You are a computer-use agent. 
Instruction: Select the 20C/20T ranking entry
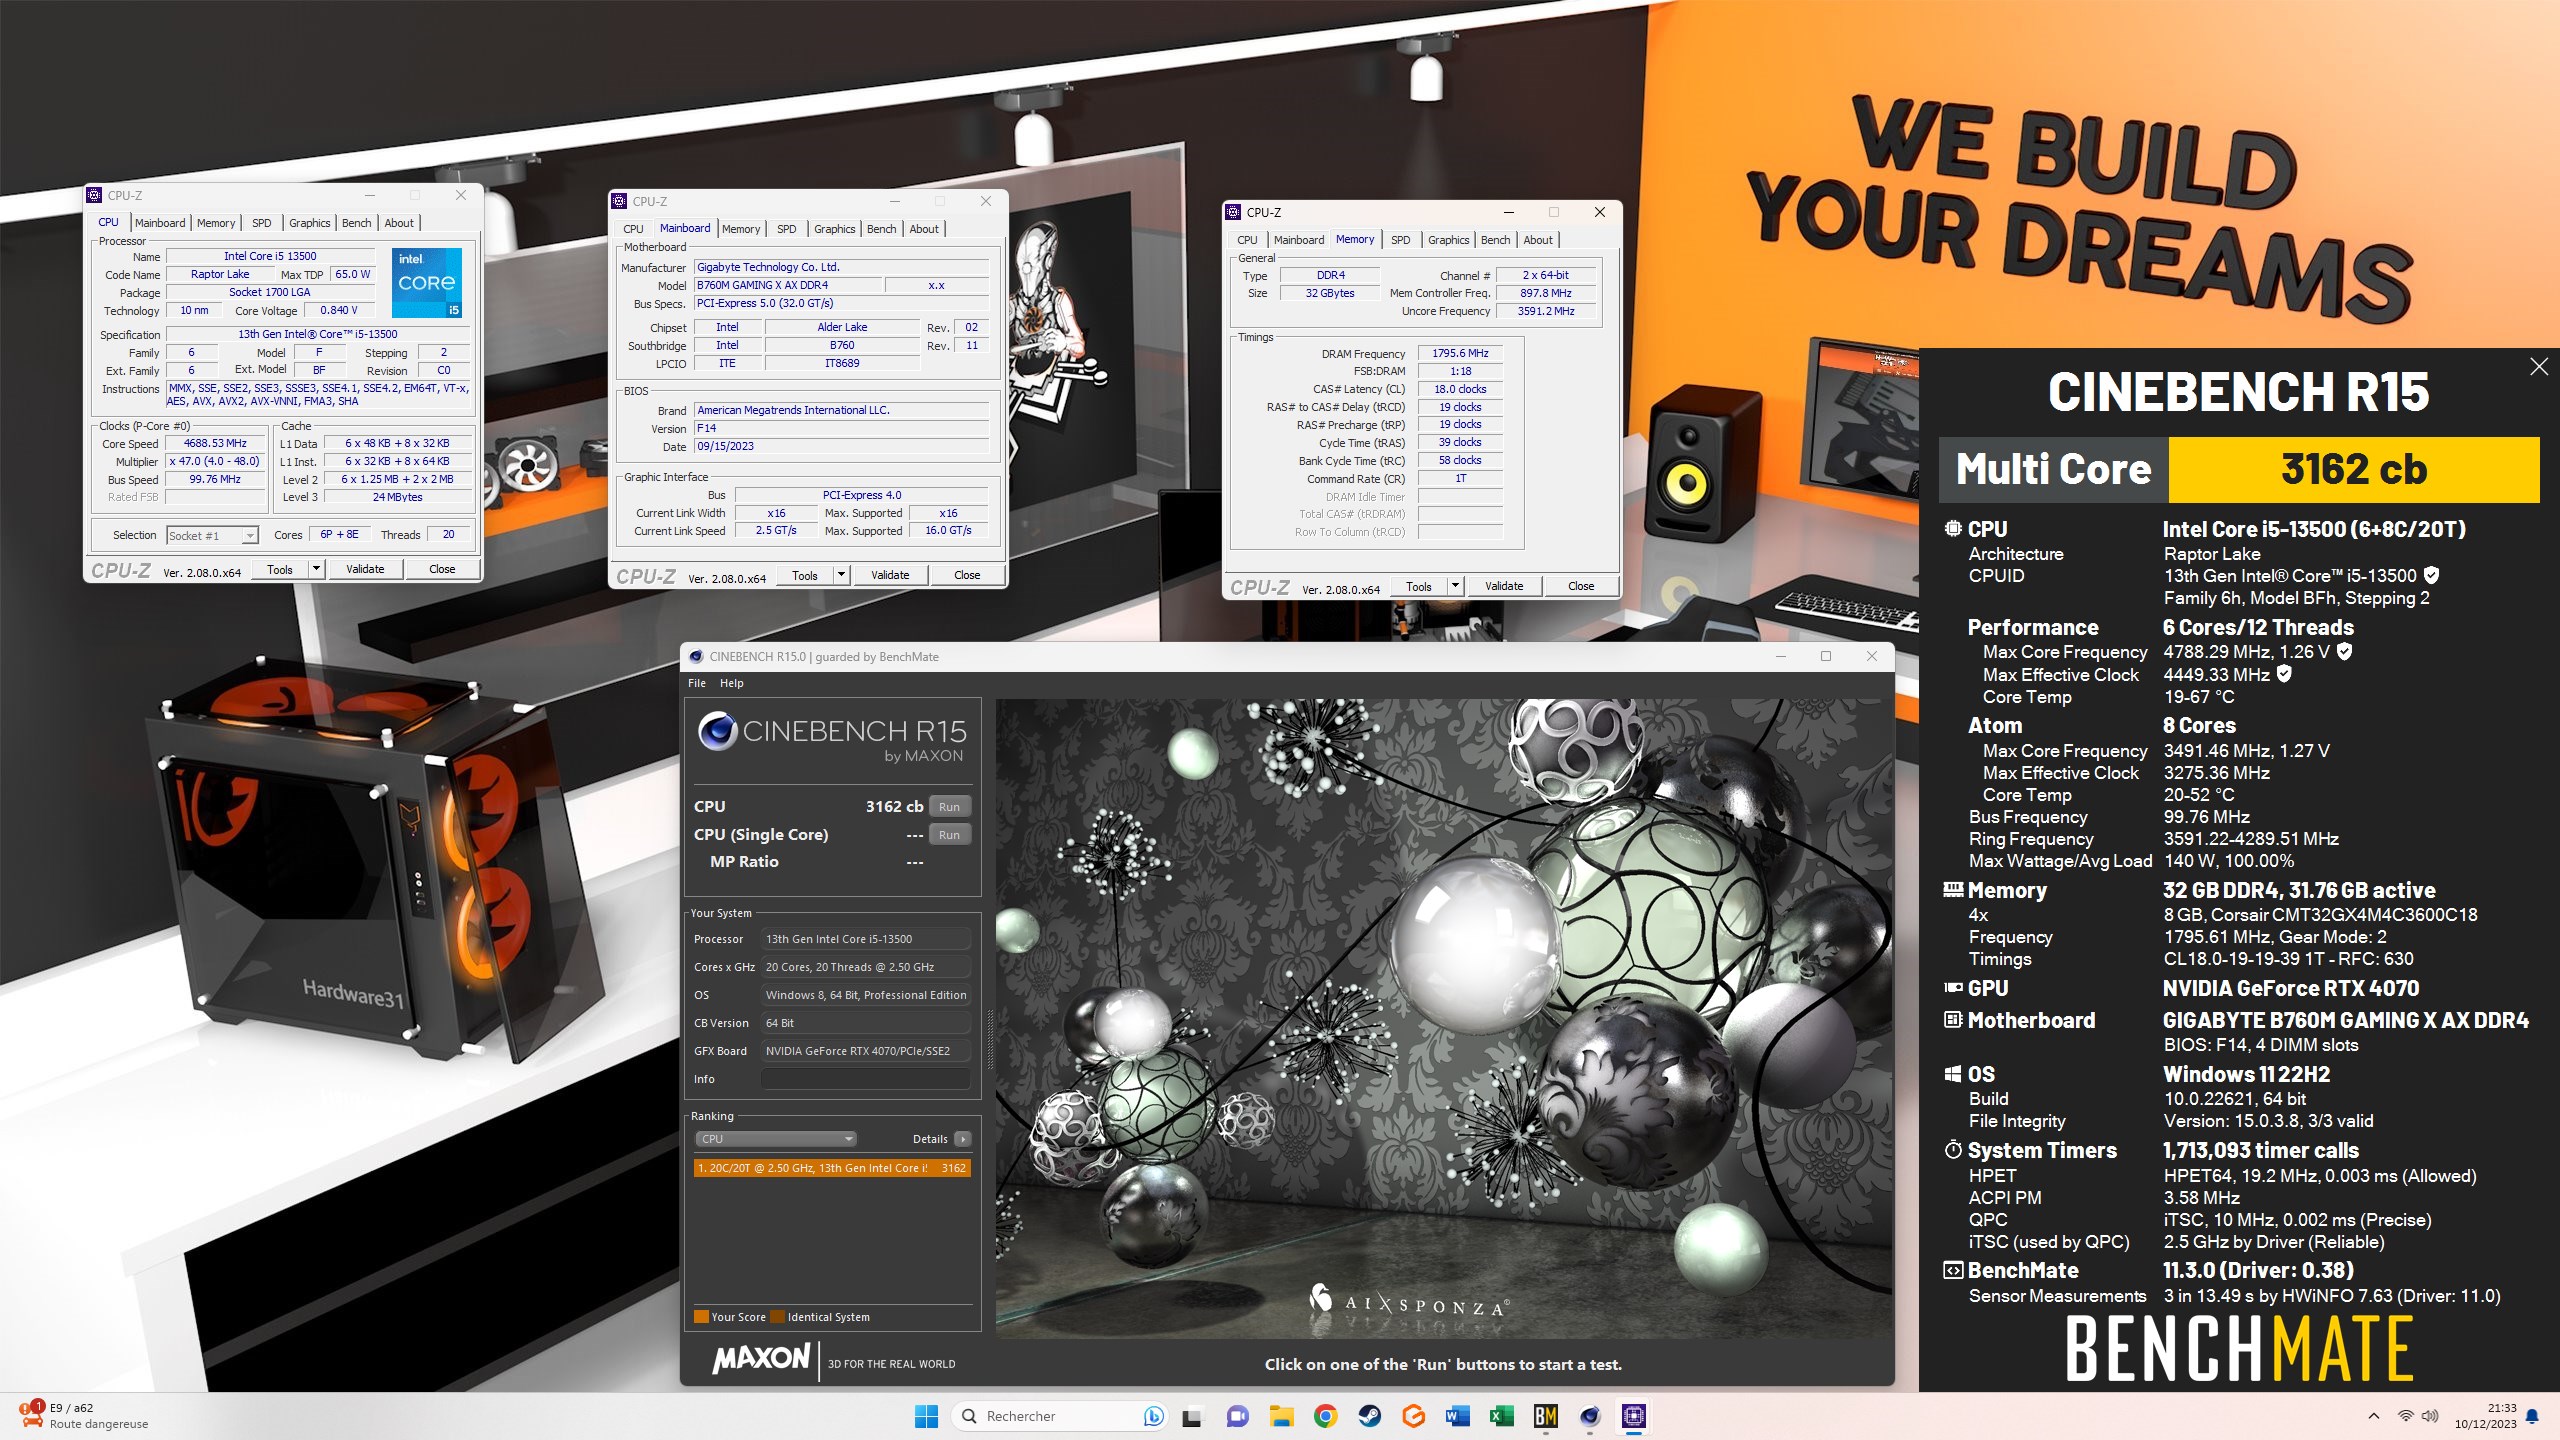click(832, 1168)
